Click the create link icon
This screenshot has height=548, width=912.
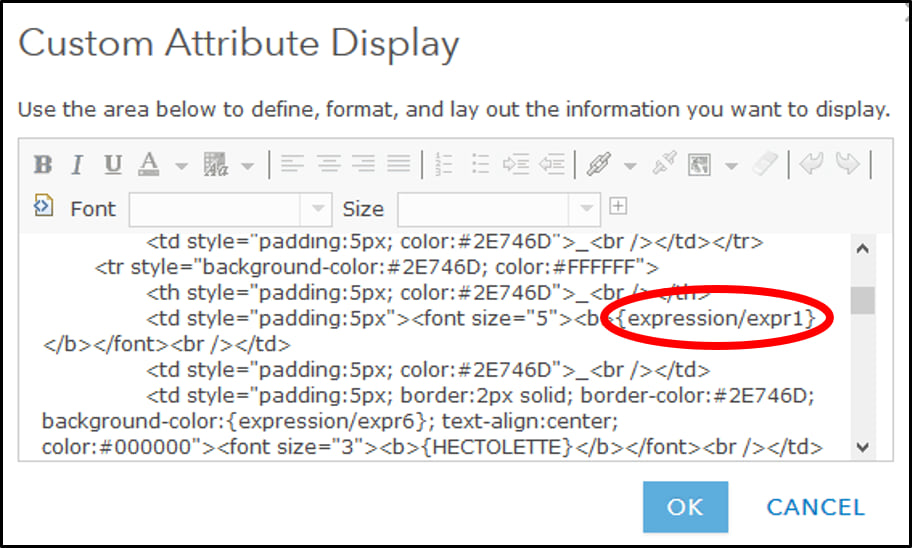(x=598, y=164)
